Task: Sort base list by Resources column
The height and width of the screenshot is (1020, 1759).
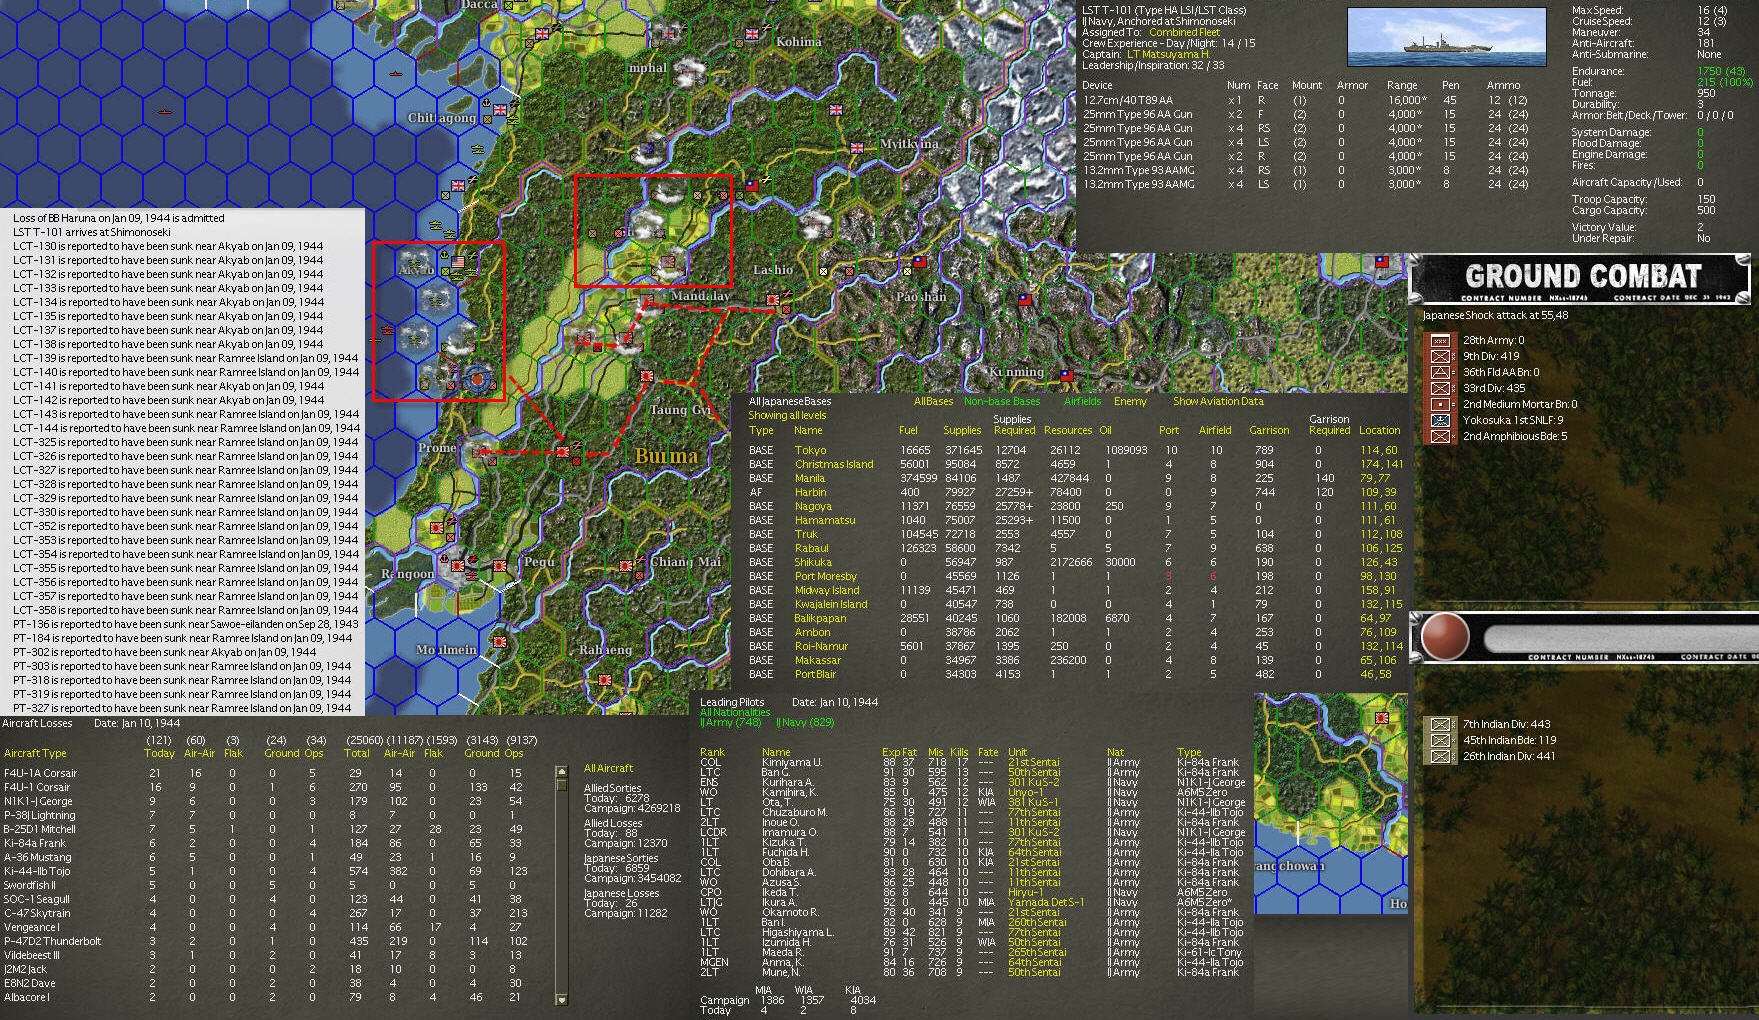Action: coord(1068,430)
